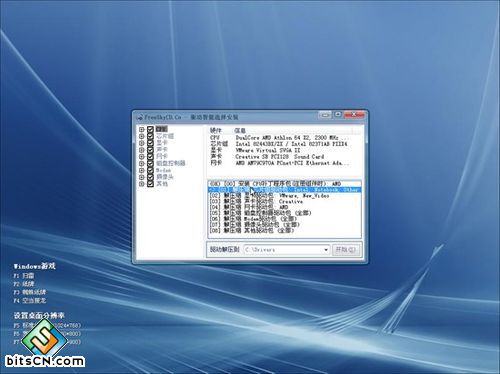Screen dimensions: 500x374
Task: Click the highlighted [01] Intel Notebook Other row
Action: click(284, 190)
